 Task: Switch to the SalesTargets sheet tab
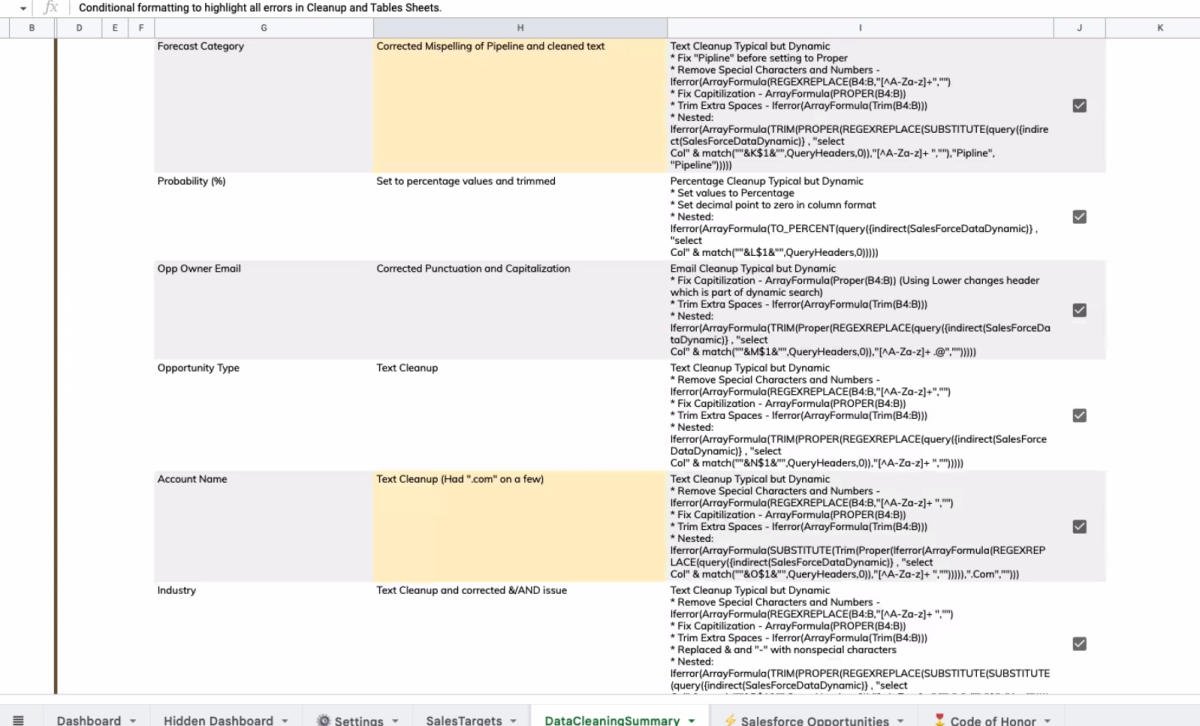click(x=463, y=720)
